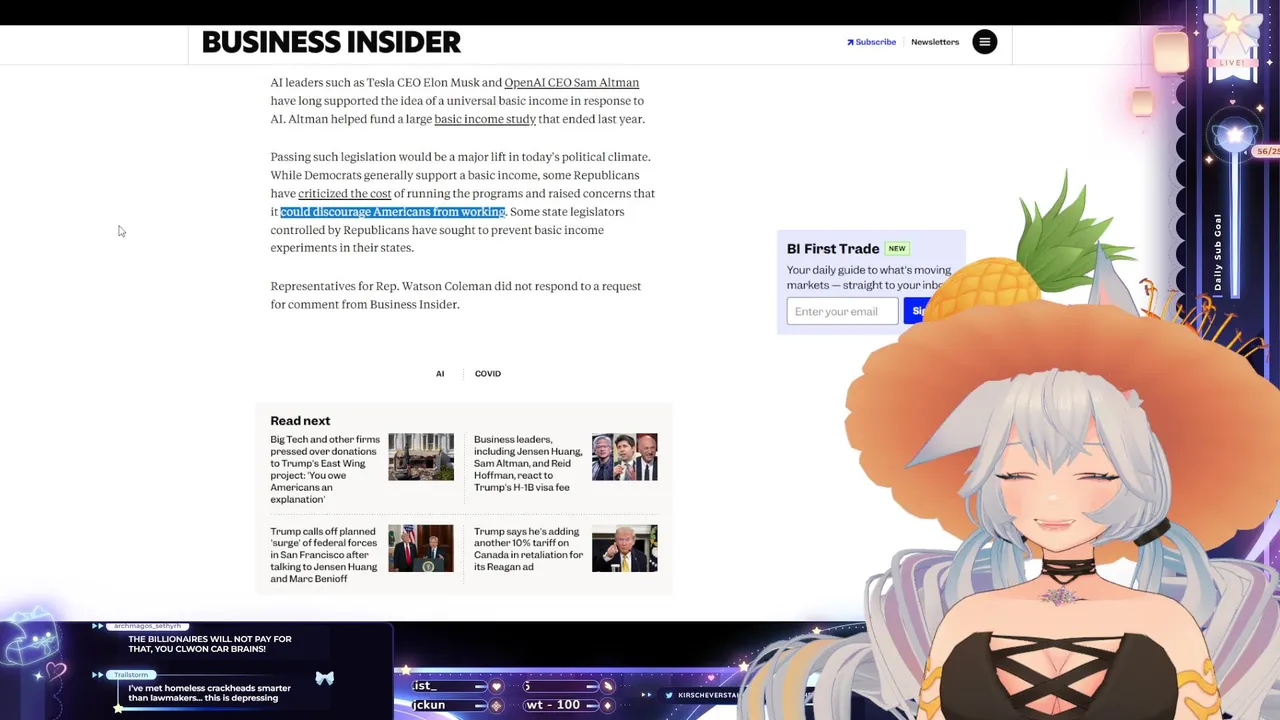This screenshot has height=720, width=1280.
Task: Click the newsletter Sign up button
Action: tap(919, 311)
